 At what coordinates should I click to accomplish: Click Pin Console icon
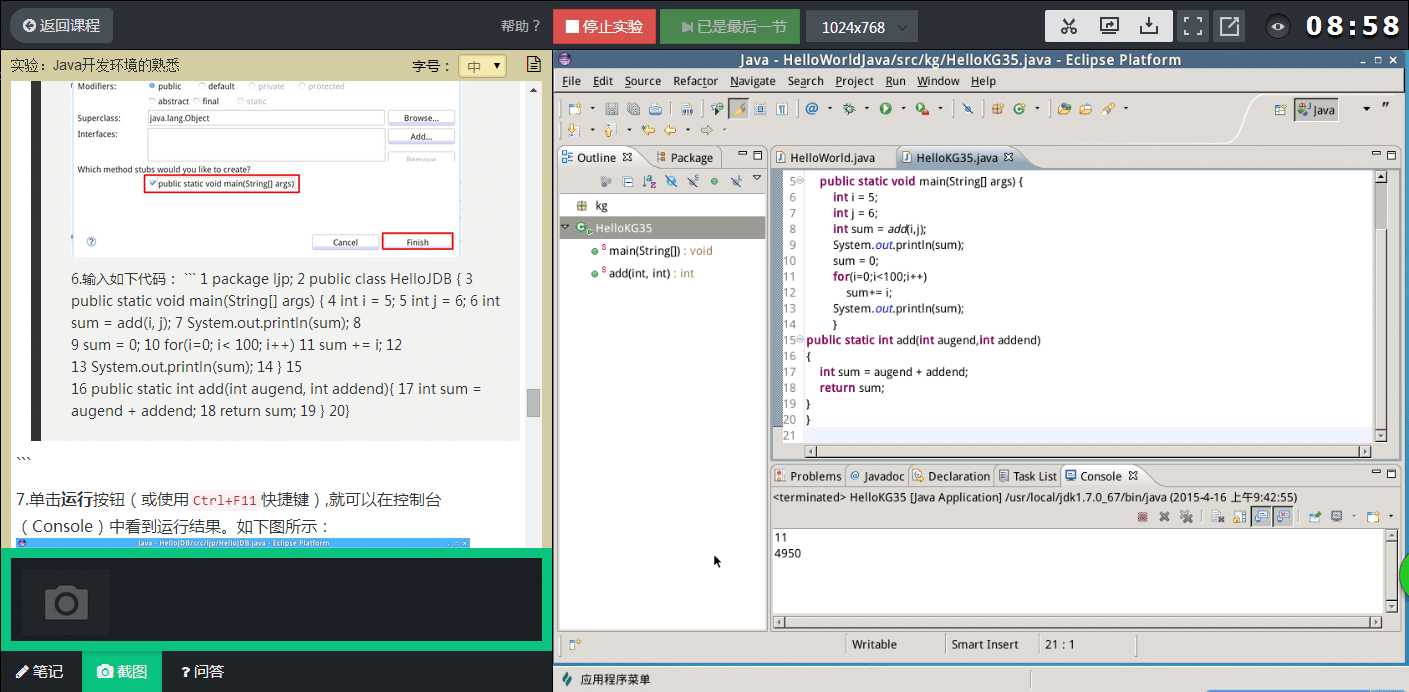(x=1315, y=517)
